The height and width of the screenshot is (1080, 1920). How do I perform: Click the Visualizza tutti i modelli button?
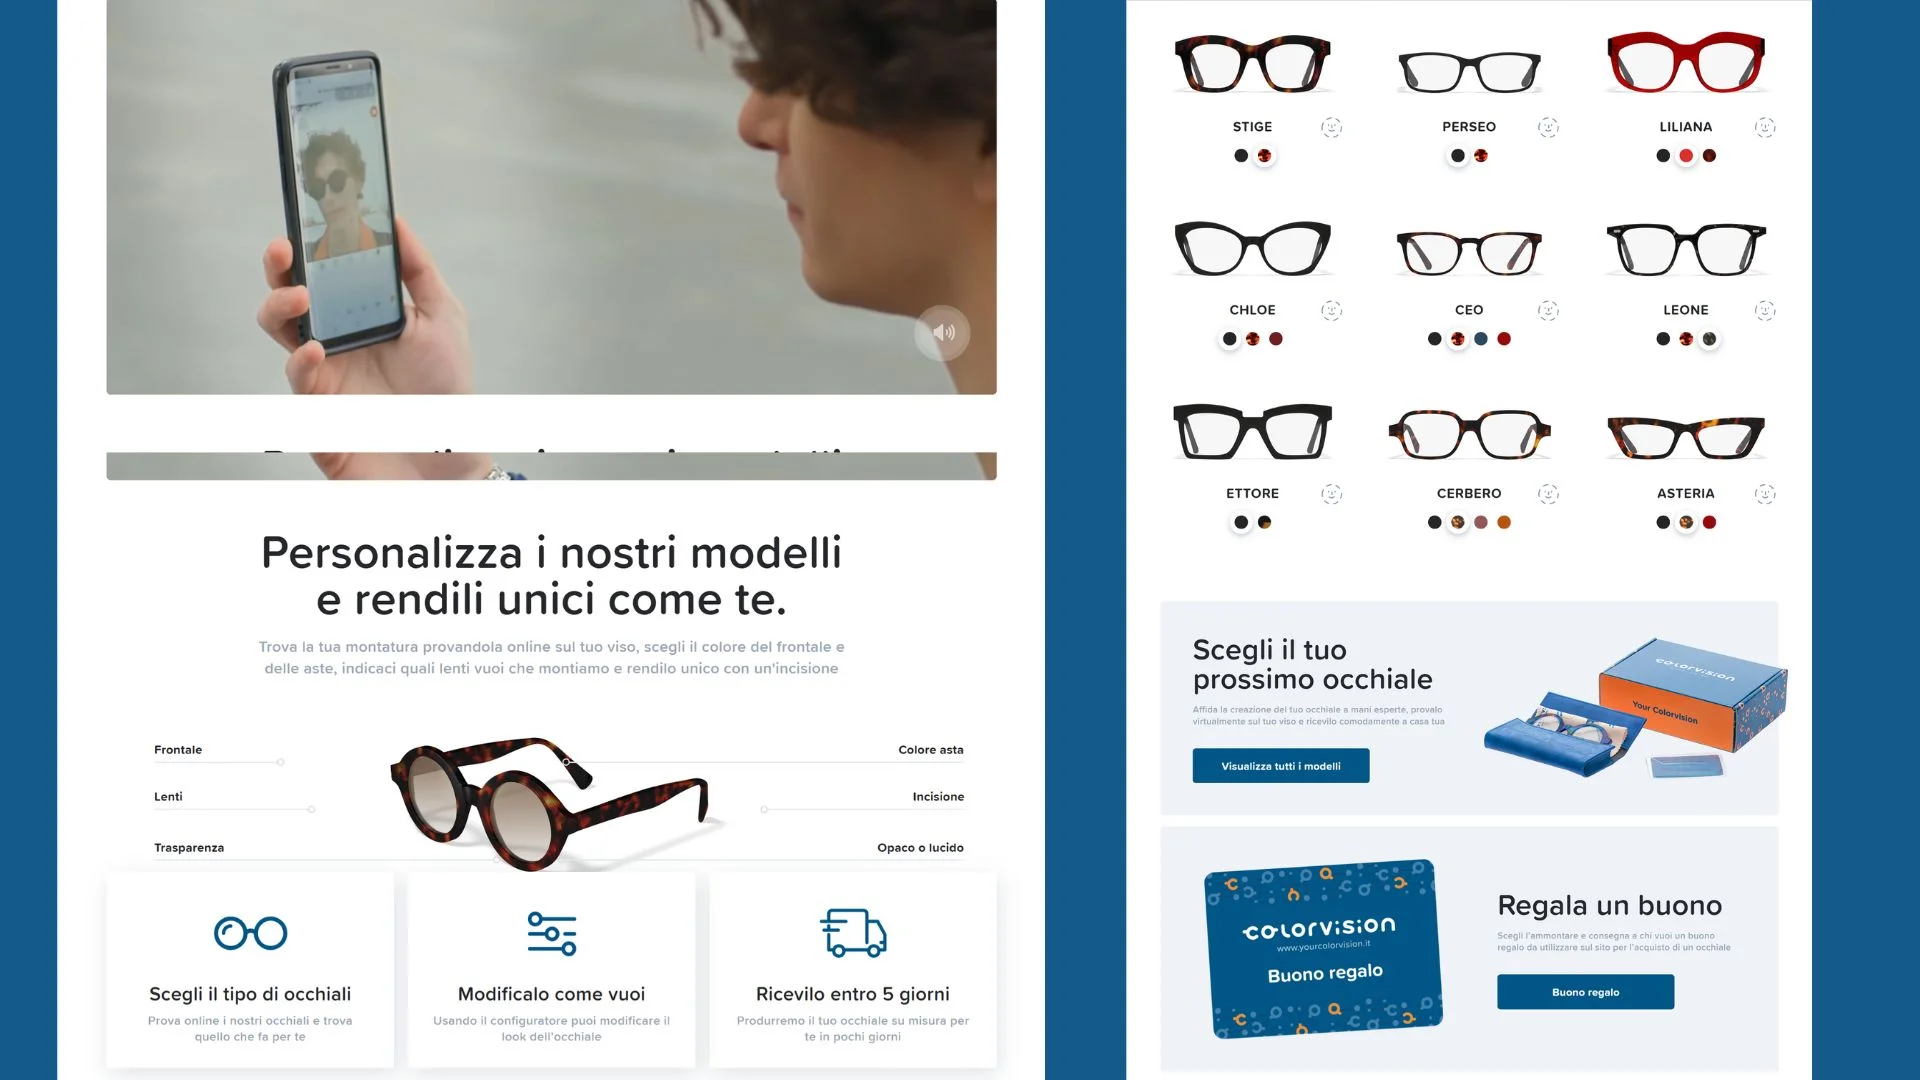click(x=1281, y=766)
